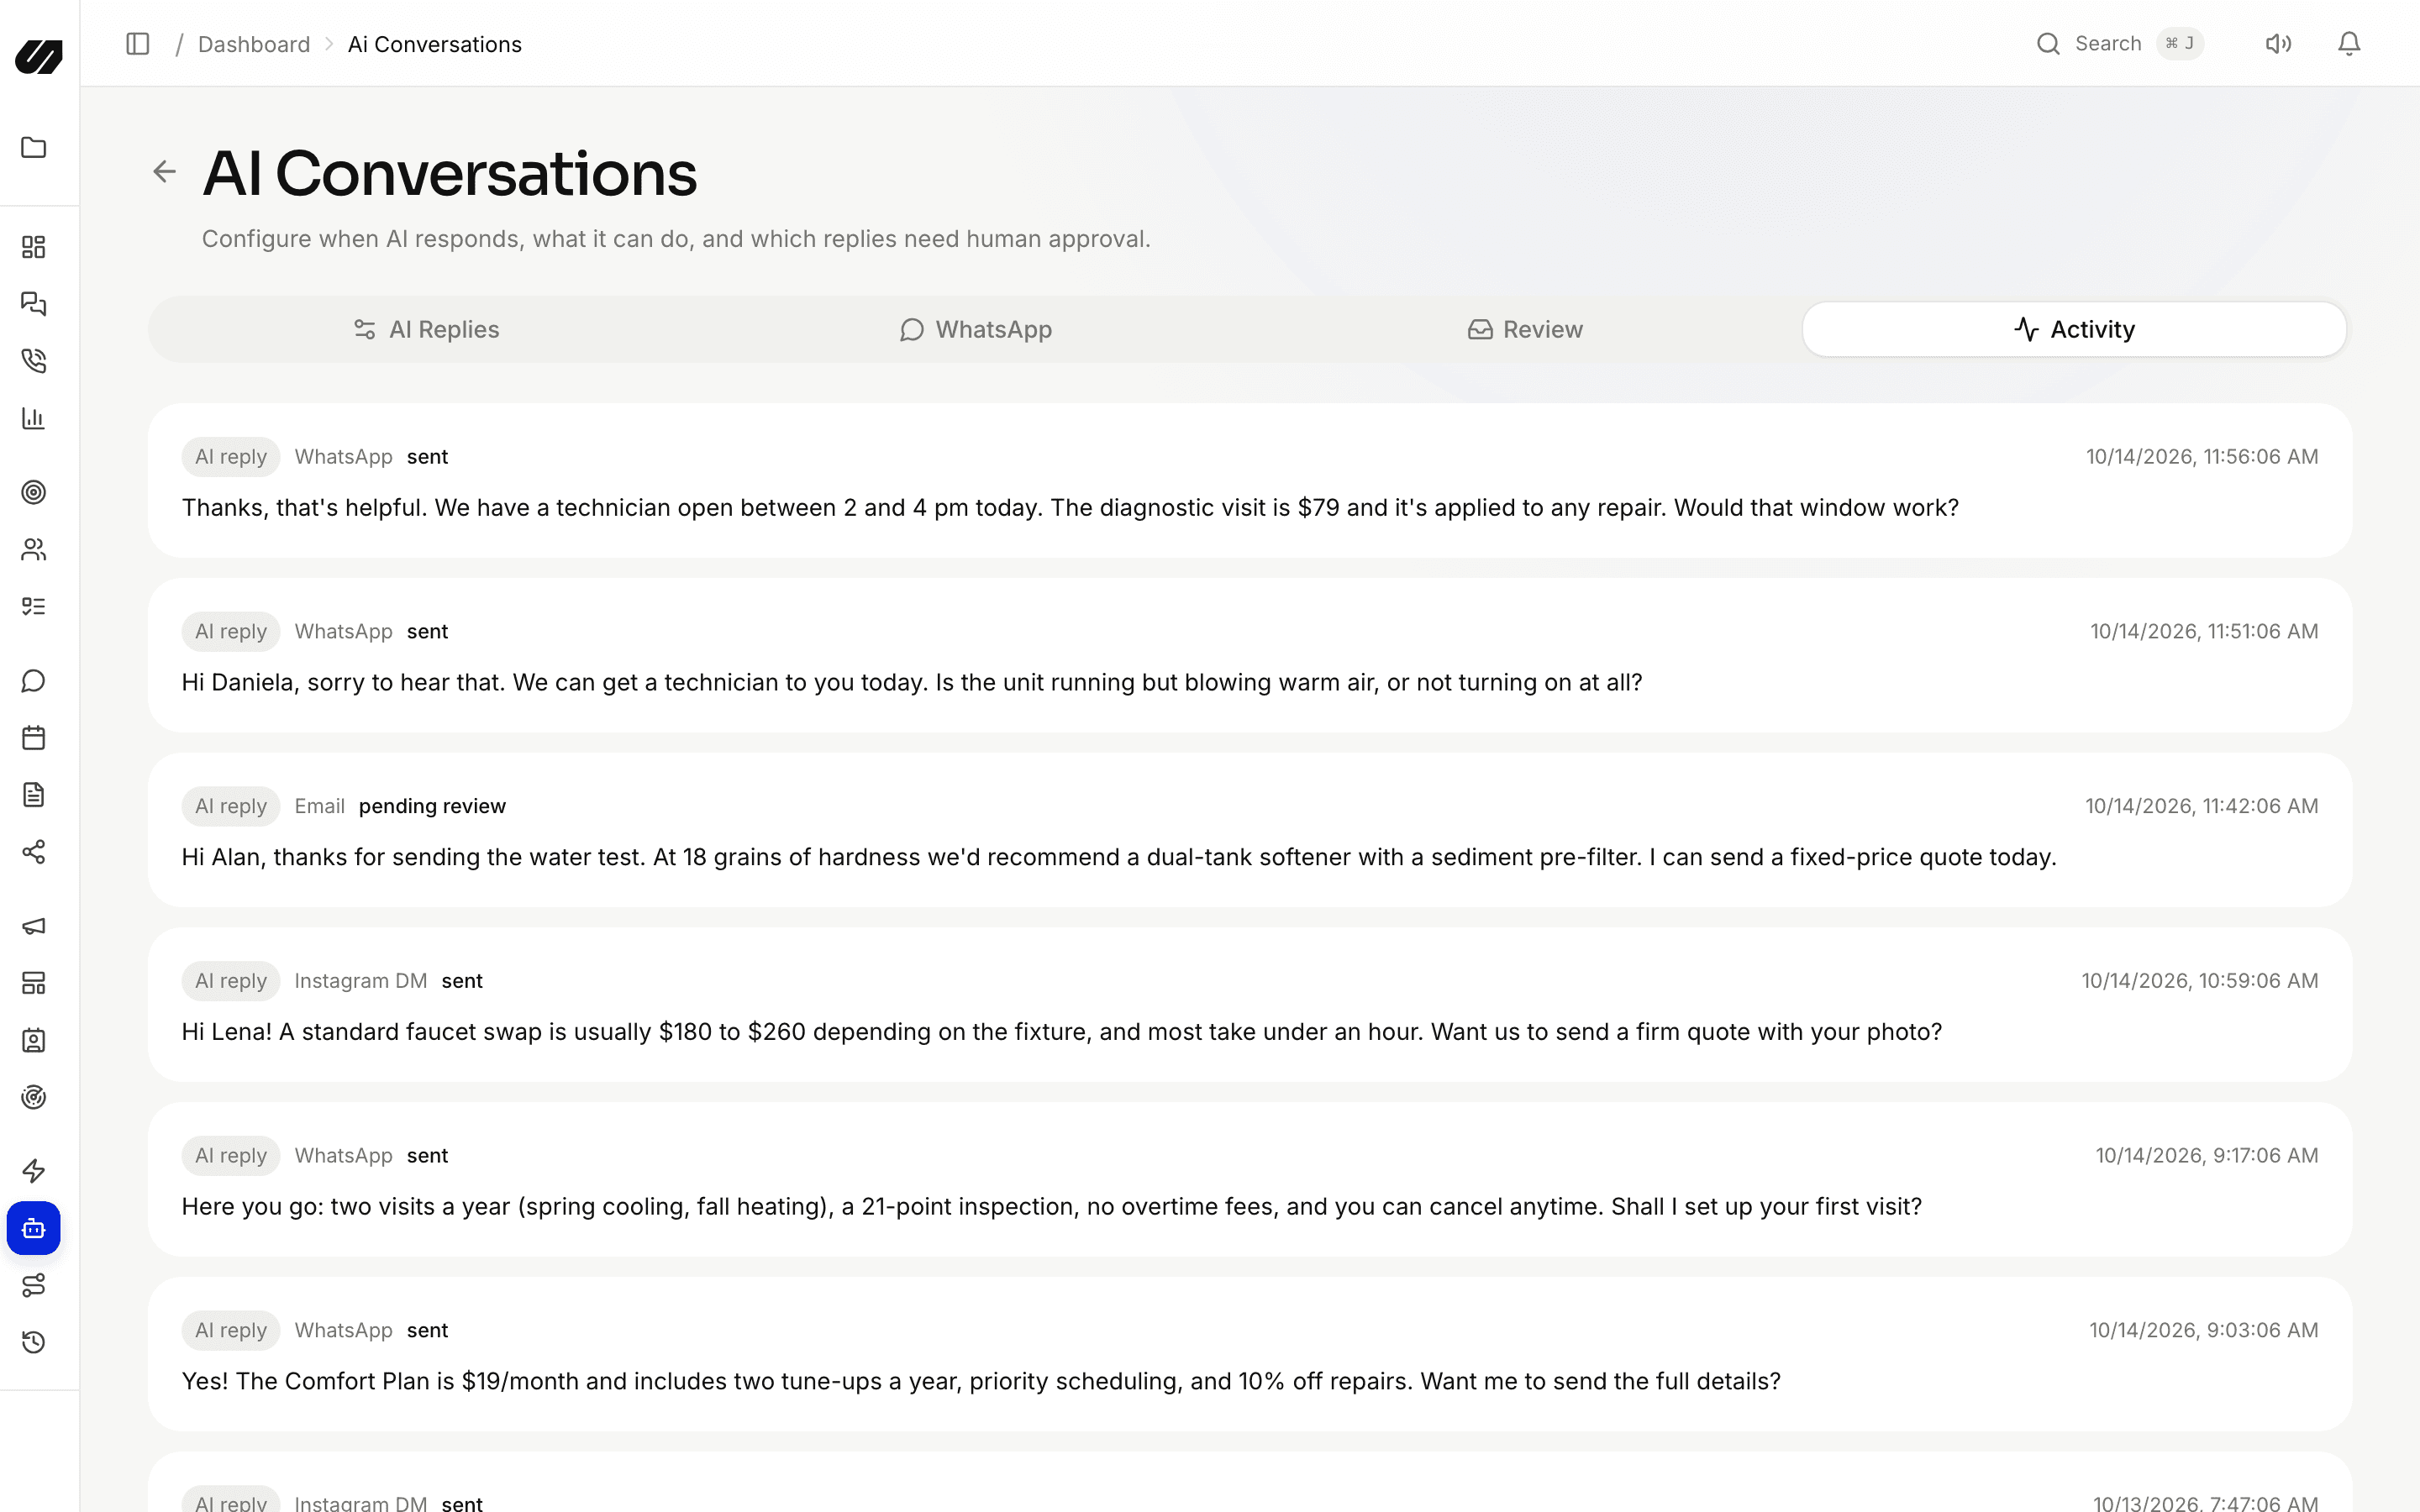This screenshot has height=1512, width=2420.
Task: Open the calendar sidebar icon
Action: pos(34,738)
